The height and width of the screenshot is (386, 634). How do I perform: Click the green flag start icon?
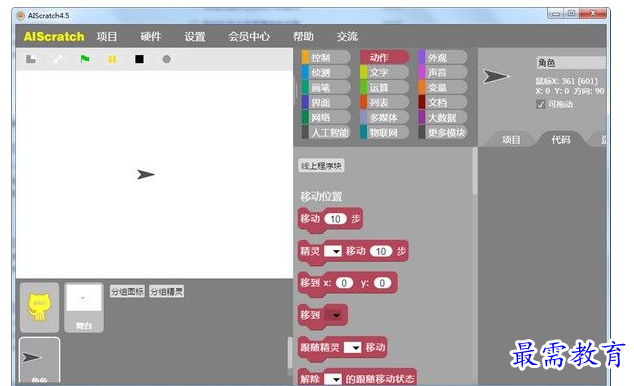click(x=85, y=59)
